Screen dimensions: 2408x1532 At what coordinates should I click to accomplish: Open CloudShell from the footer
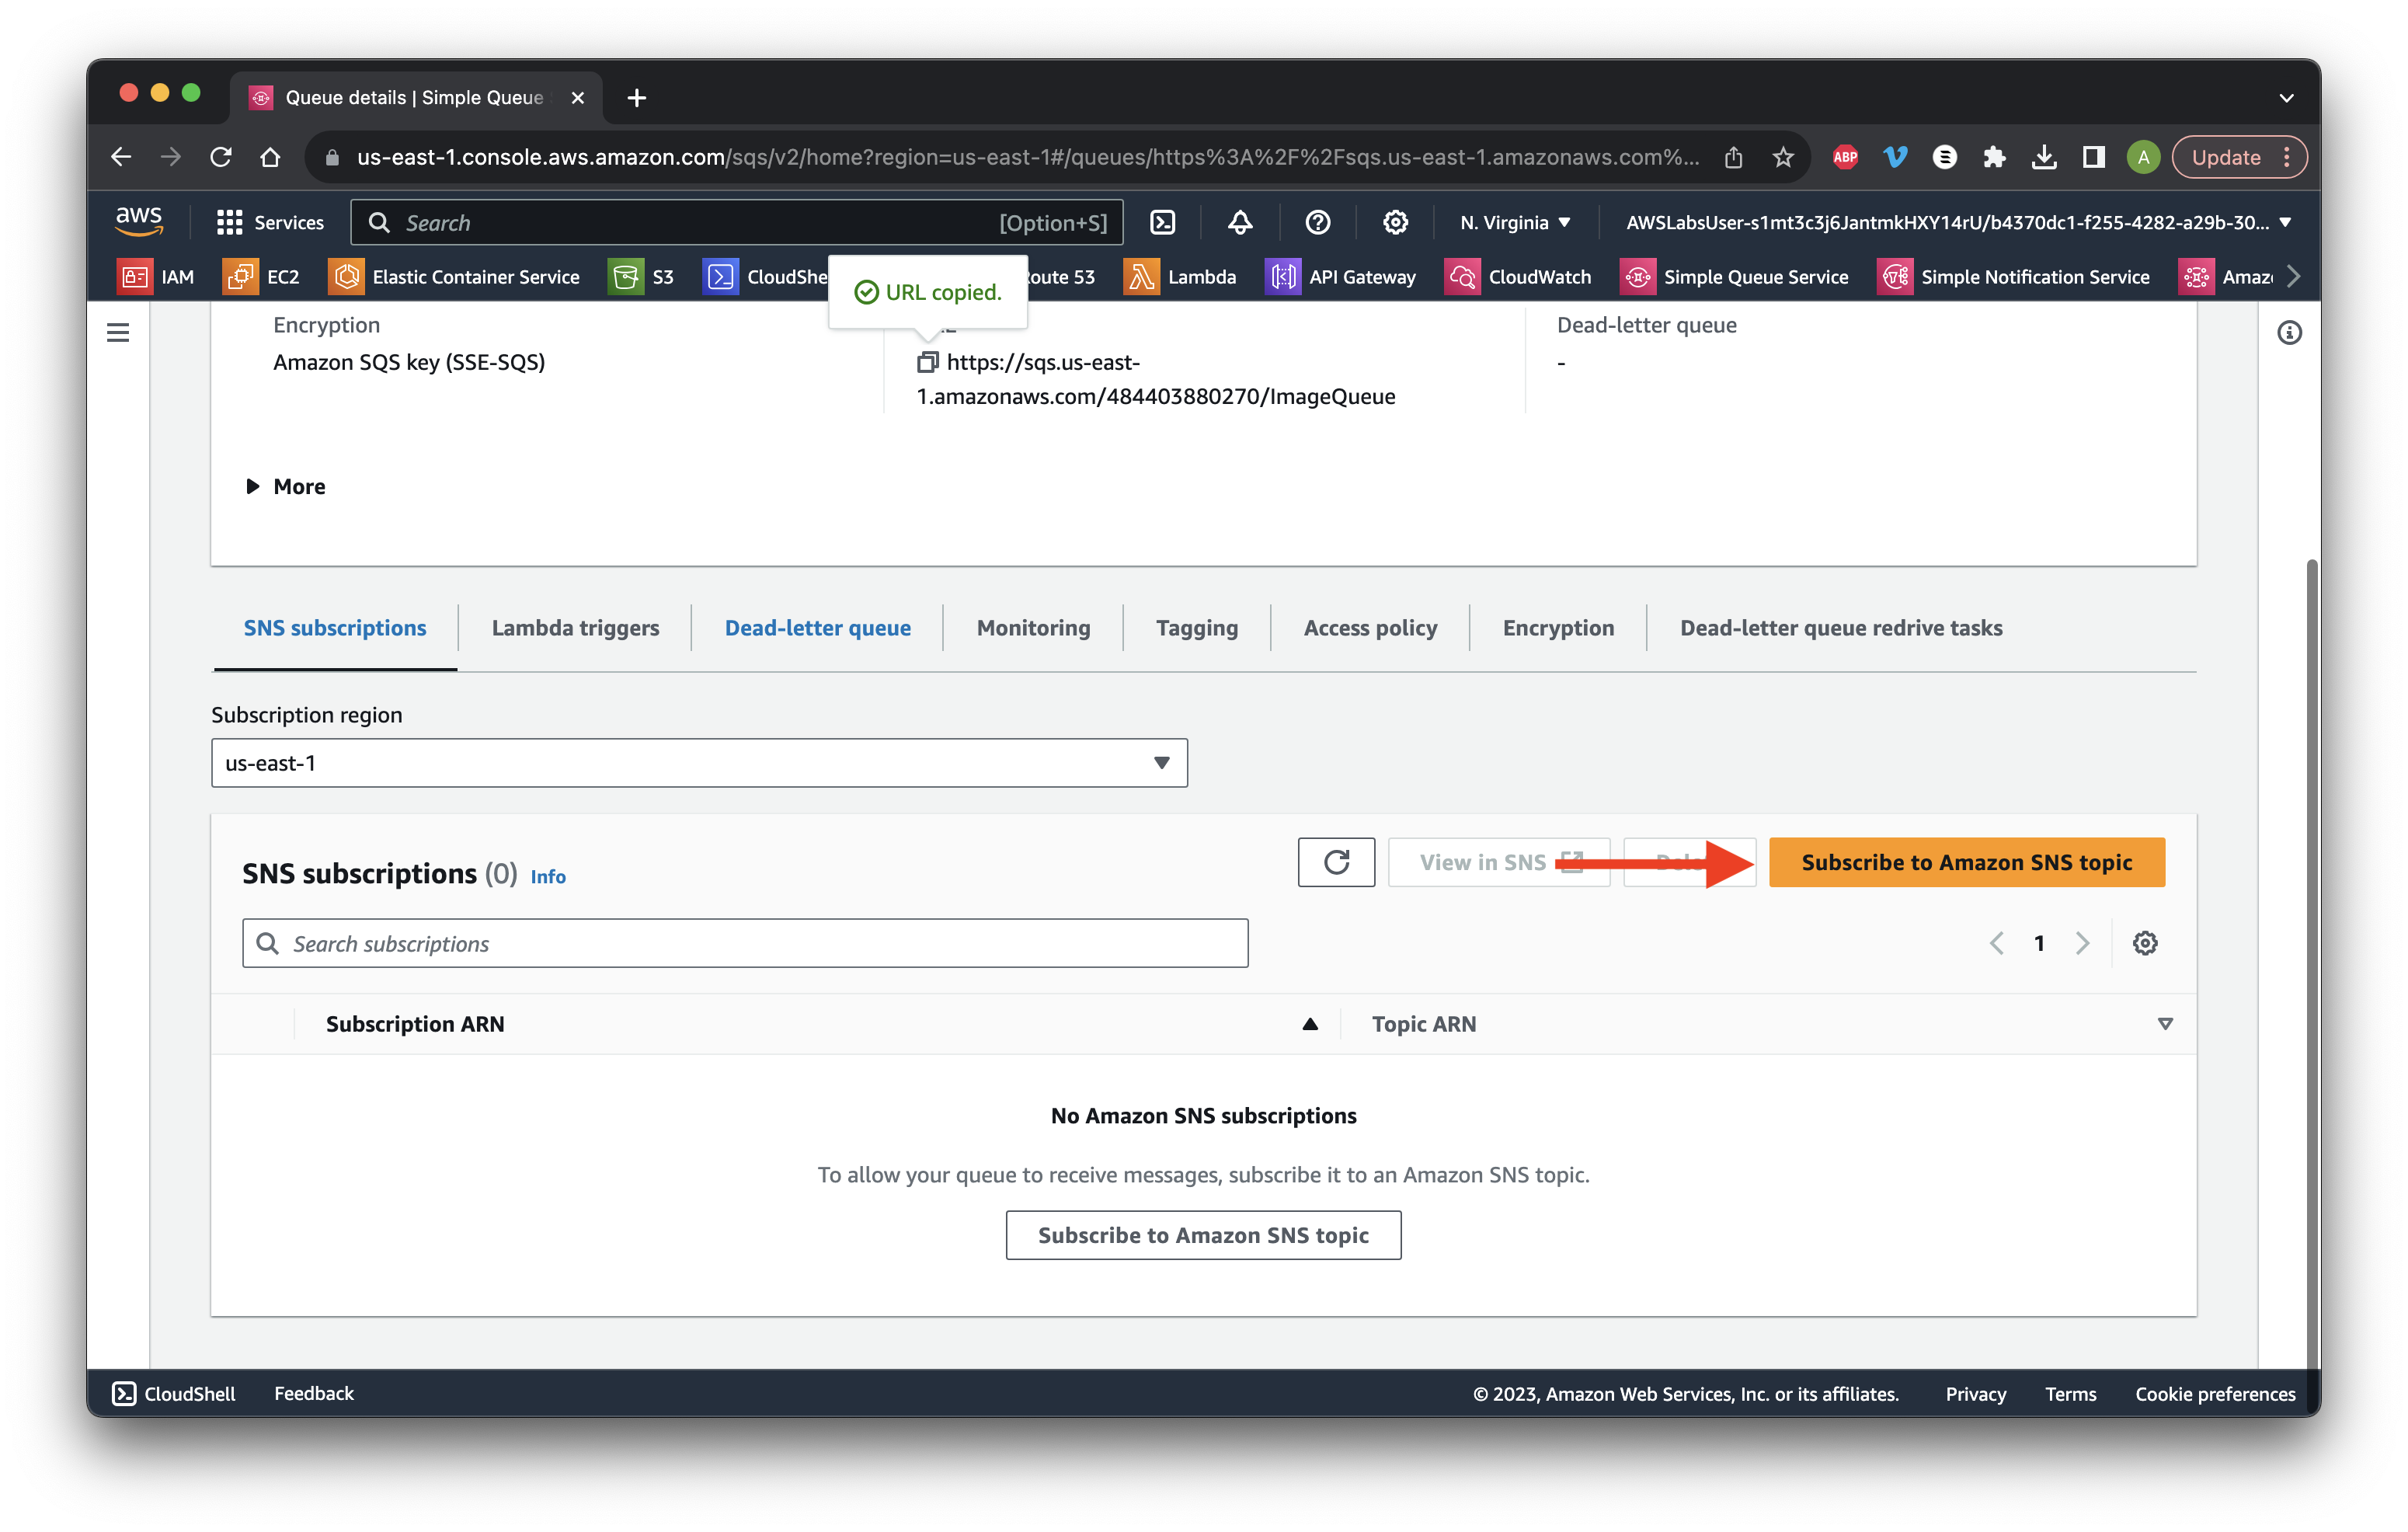click(x=174, y=1393)
